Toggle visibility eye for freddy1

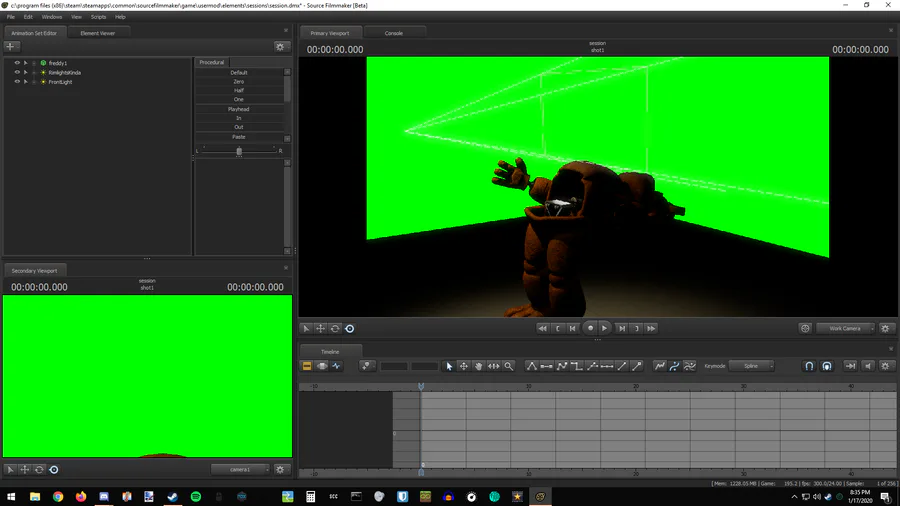tap(17, 63)
